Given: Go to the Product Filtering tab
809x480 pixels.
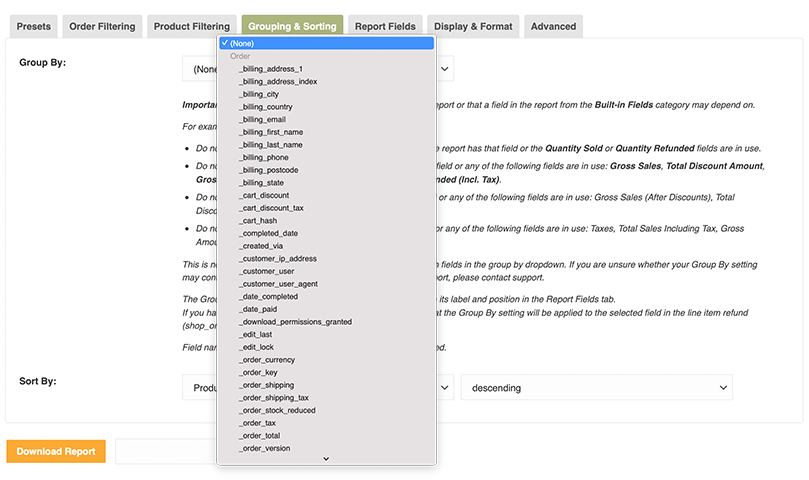Looking at the screenshot, I should 191,27.
